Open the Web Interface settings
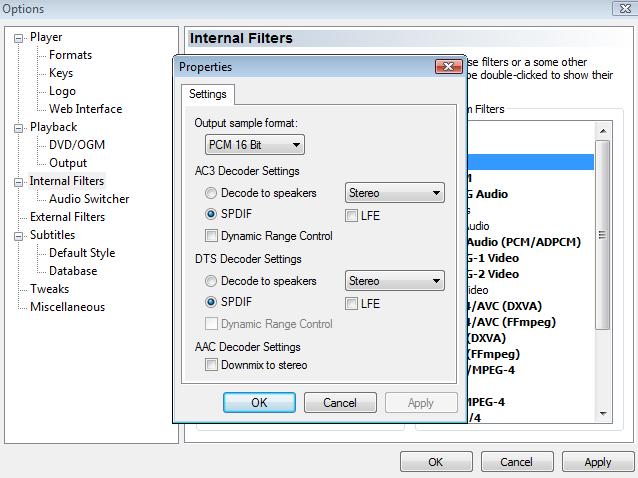This screenshot has height=478, width=638. [x=85, y=109]
